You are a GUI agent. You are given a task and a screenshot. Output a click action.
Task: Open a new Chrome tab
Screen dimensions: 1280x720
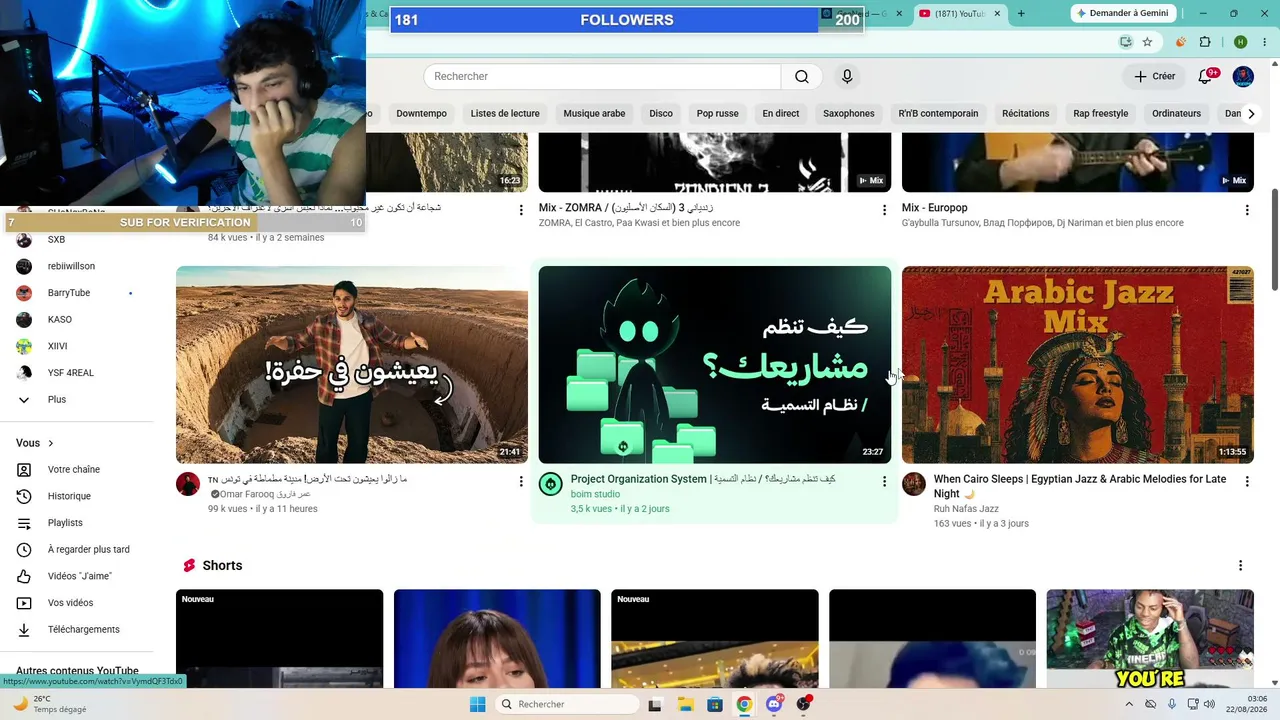click(1021, 14)
